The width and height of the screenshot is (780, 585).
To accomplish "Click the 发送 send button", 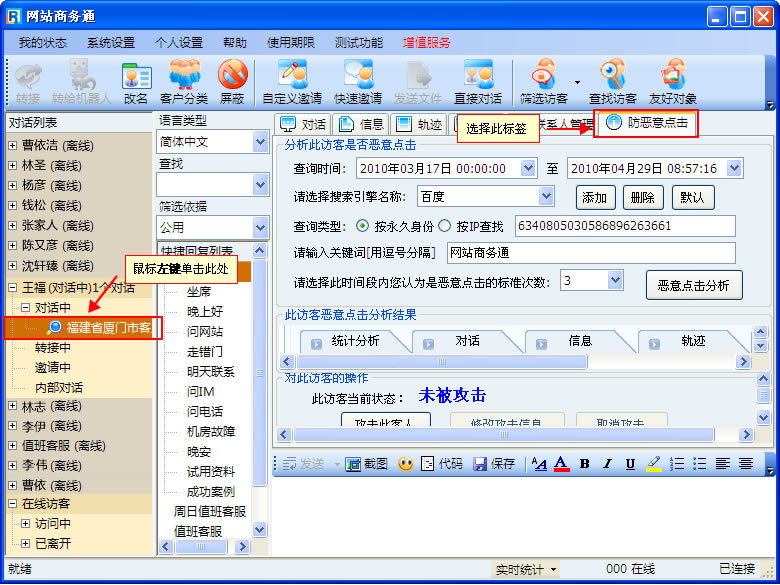I will [x=303, y=464].
